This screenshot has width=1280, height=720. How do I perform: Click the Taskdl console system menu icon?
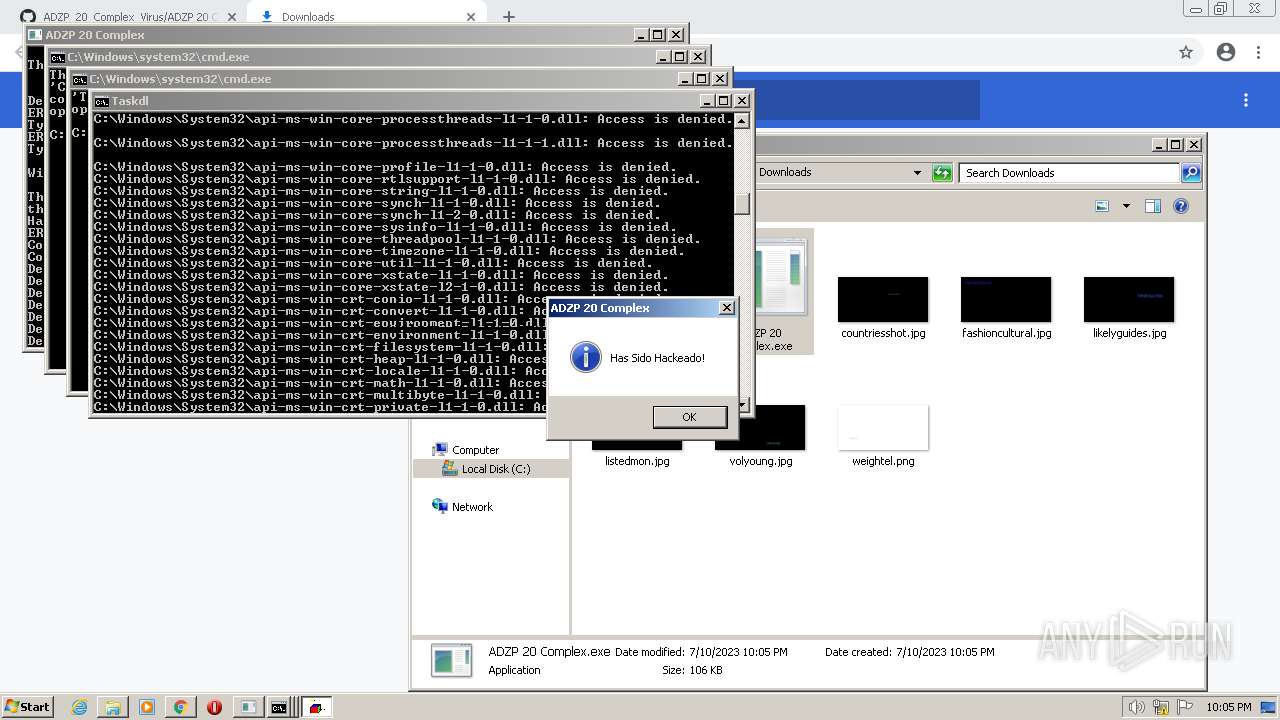[x=101, y=101]
